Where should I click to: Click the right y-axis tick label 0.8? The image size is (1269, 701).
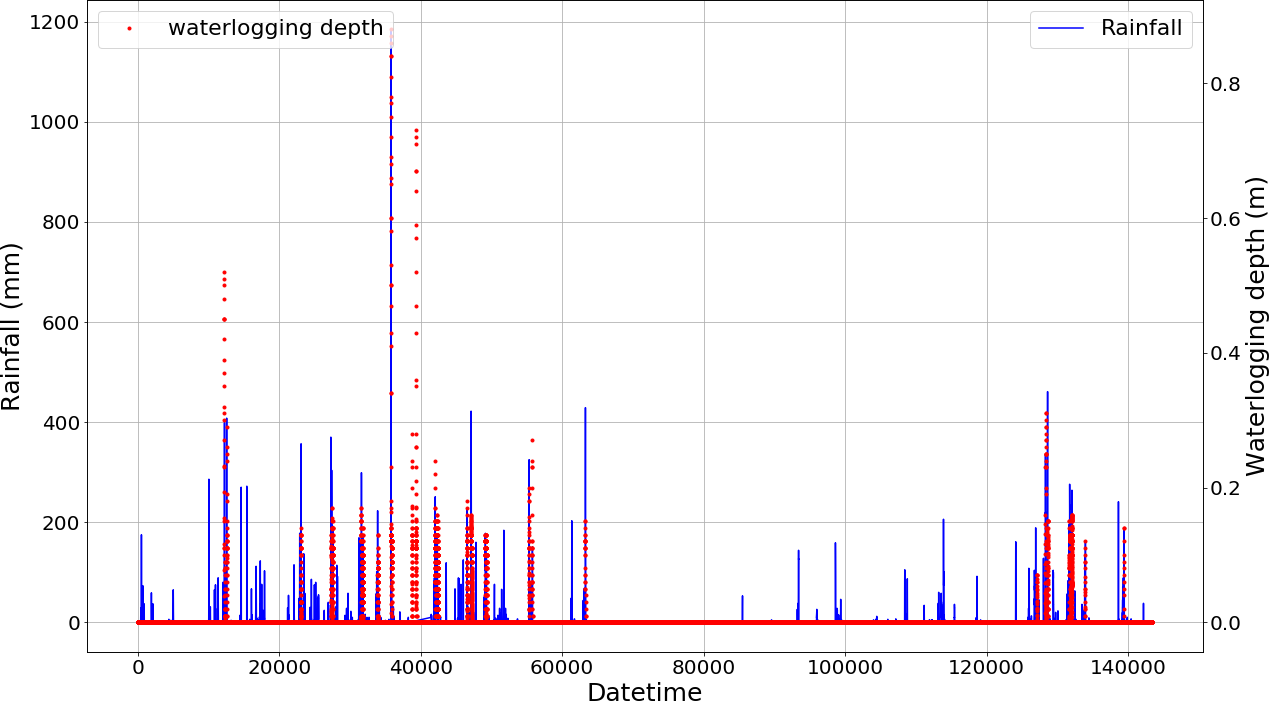1228,84
